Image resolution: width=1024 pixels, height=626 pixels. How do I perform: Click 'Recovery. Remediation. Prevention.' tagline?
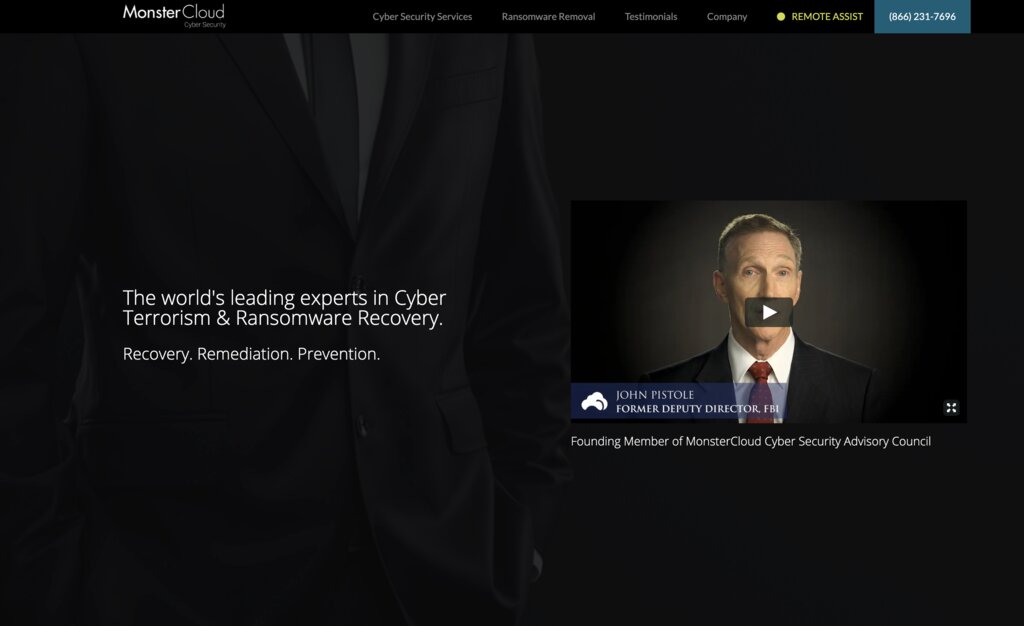[x=251, y=354]
